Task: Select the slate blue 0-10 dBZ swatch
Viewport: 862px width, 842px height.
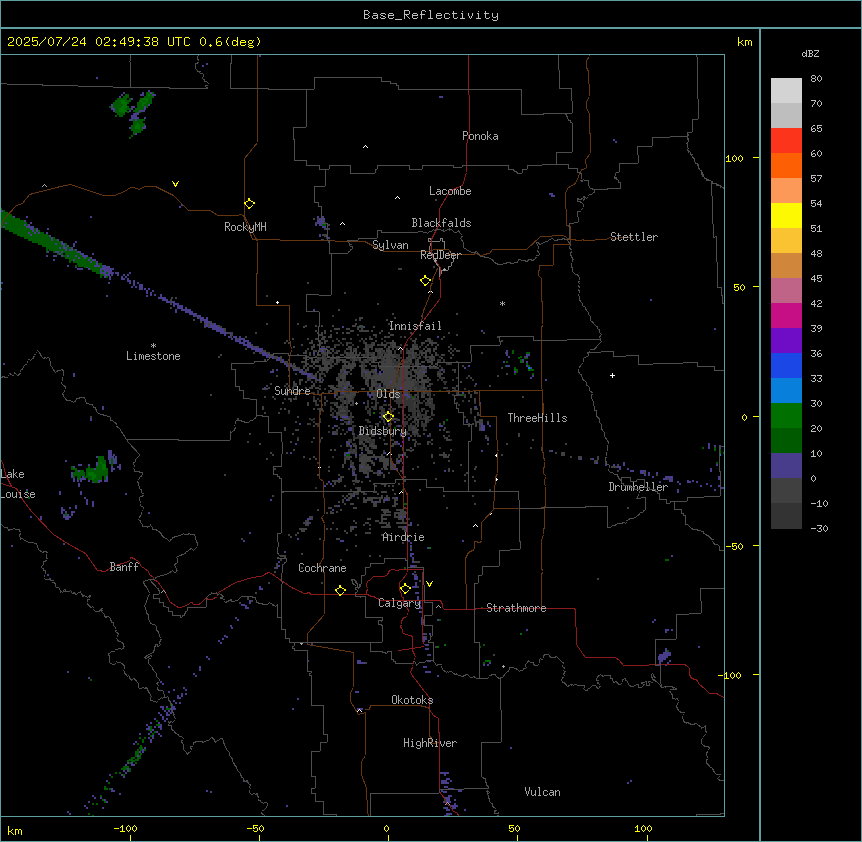Action: pyautogui.click(x=786, y=466)
